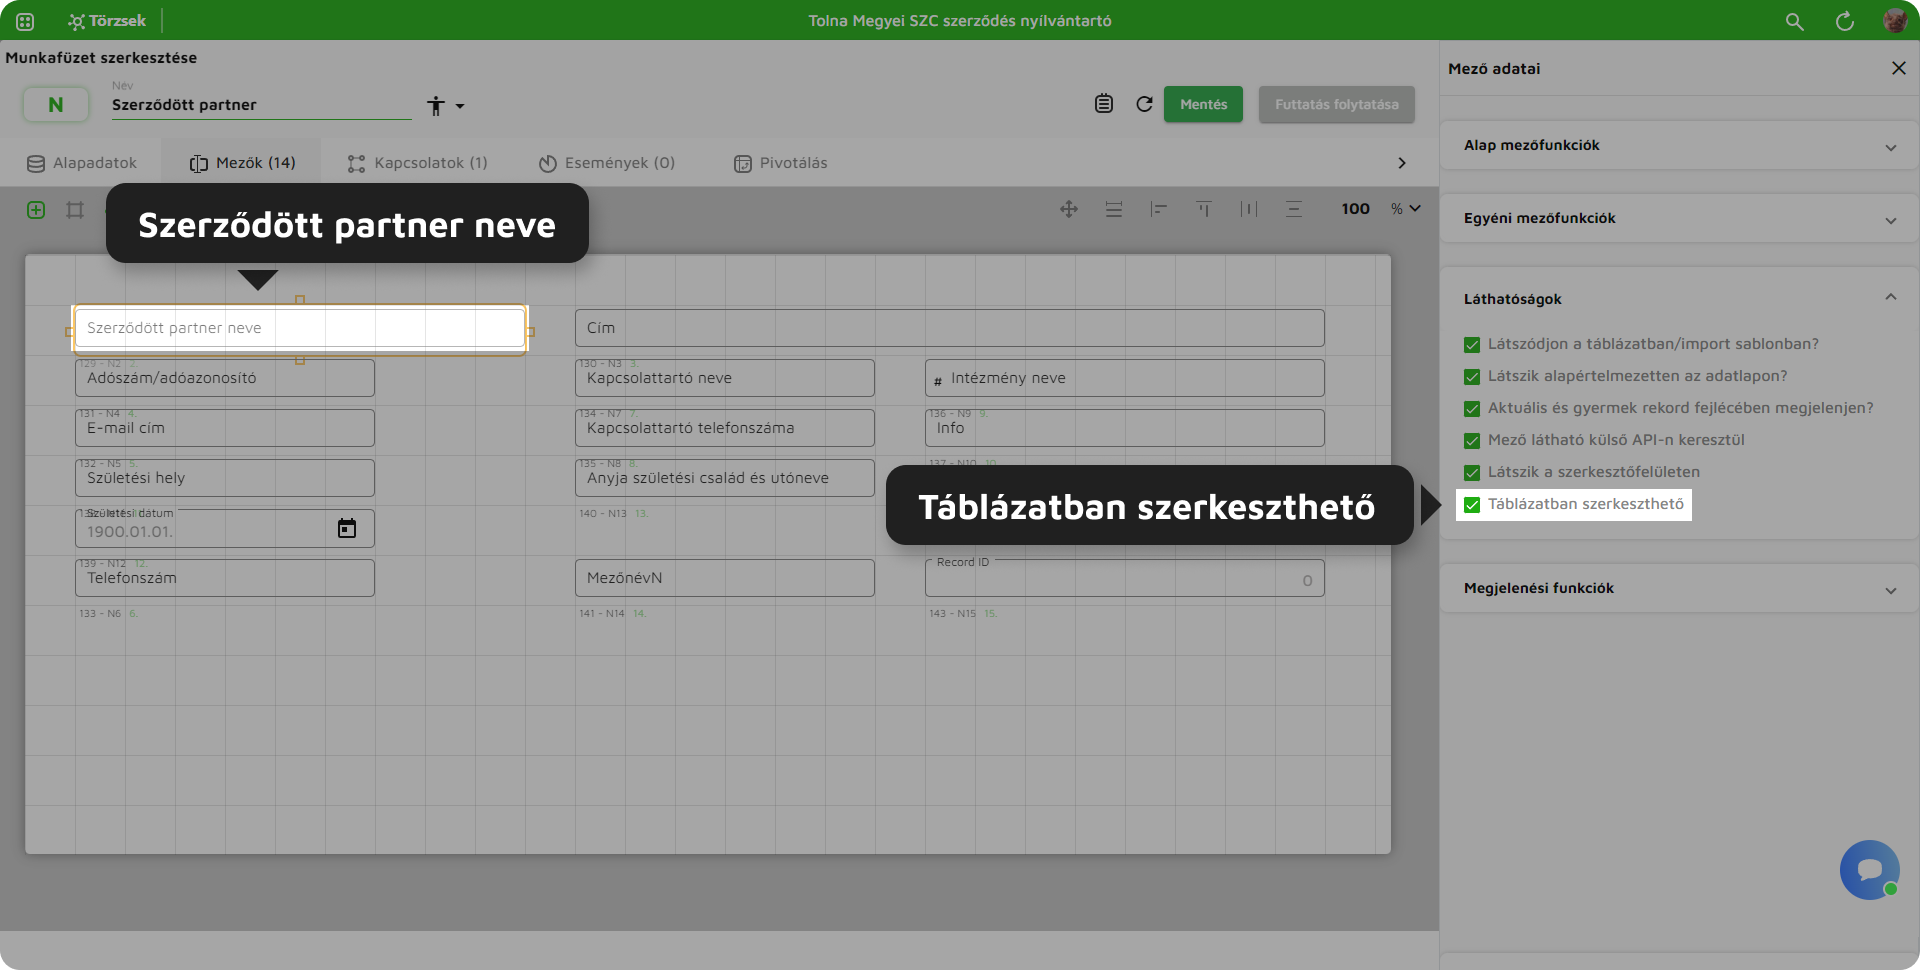Select the E-mail cím field
Image resolution: width=1920 pixels, height=970 pixels.
(225, 428)
